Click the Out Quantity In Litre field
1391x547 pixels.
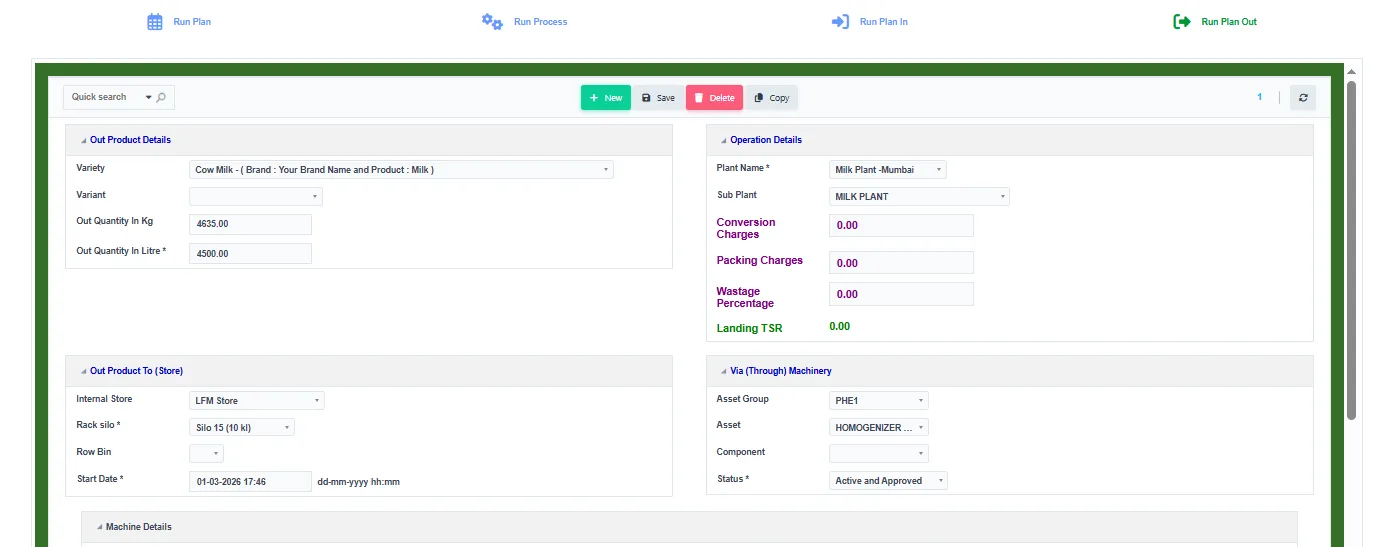250,254
